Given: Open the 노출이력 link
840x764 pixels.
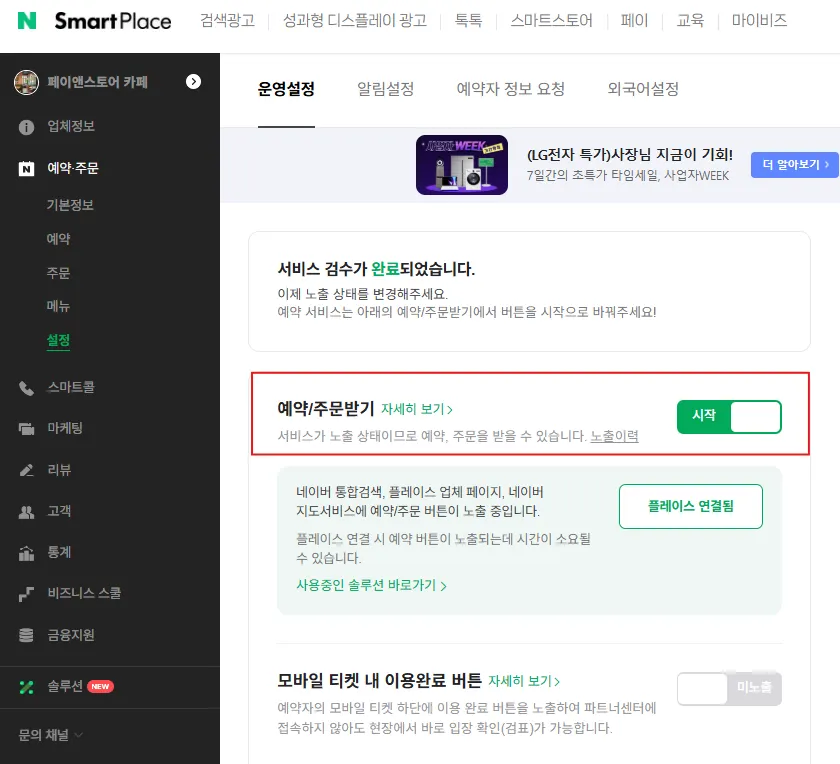Looking at the screenshot, I should pos(614,436).
